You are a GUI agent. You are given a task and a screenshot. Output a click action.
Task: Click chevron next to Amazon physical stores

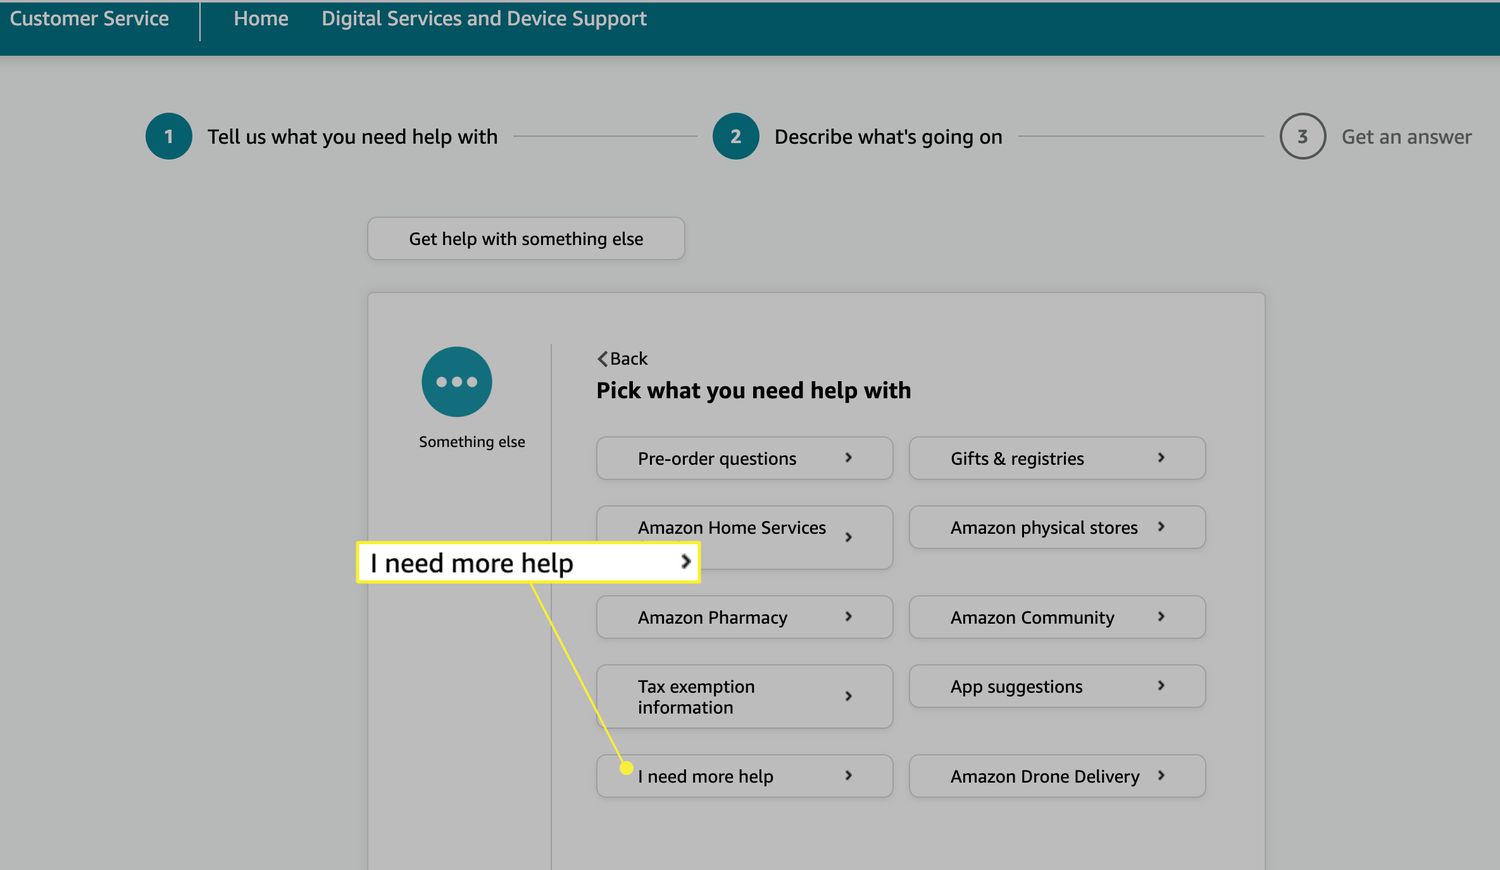[x=1161, y=526]
